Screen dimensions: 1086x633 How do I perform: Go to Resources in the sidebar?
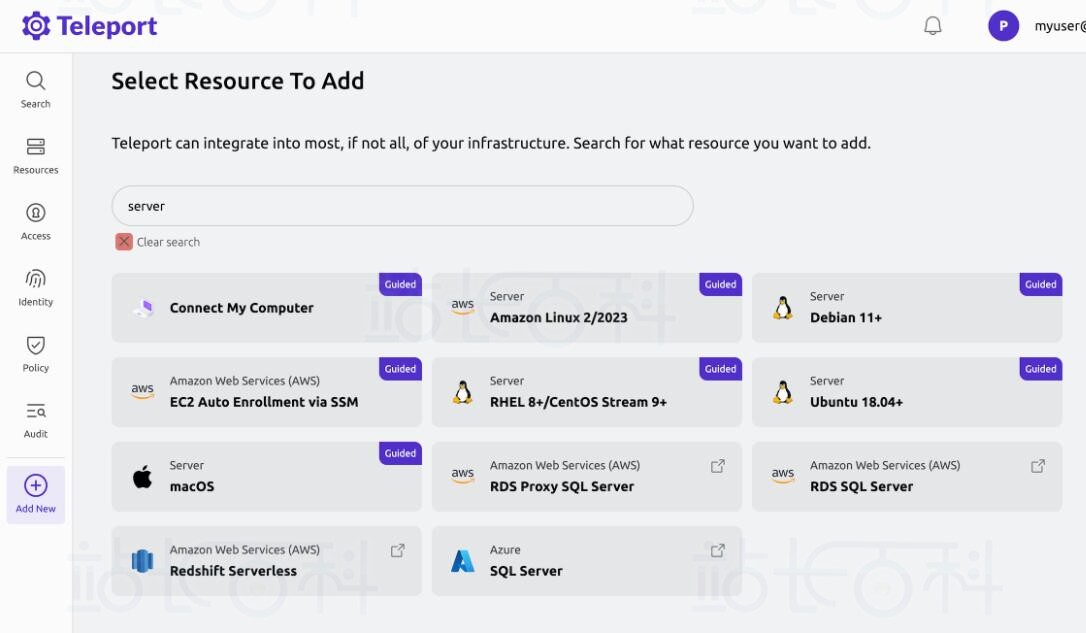pyautogui.click(x=35, y=156)
